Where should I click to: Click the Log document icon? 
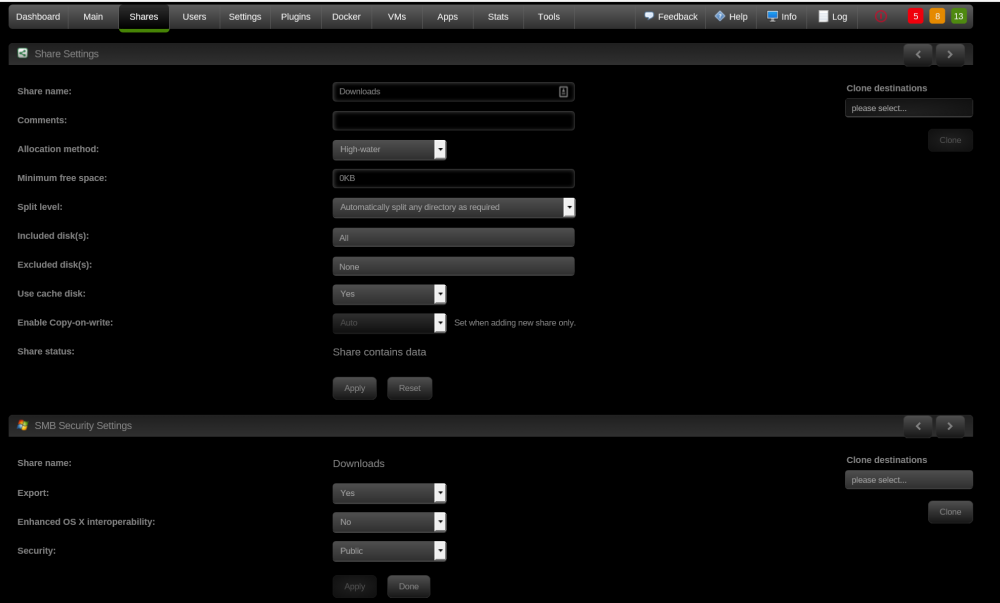823,16
